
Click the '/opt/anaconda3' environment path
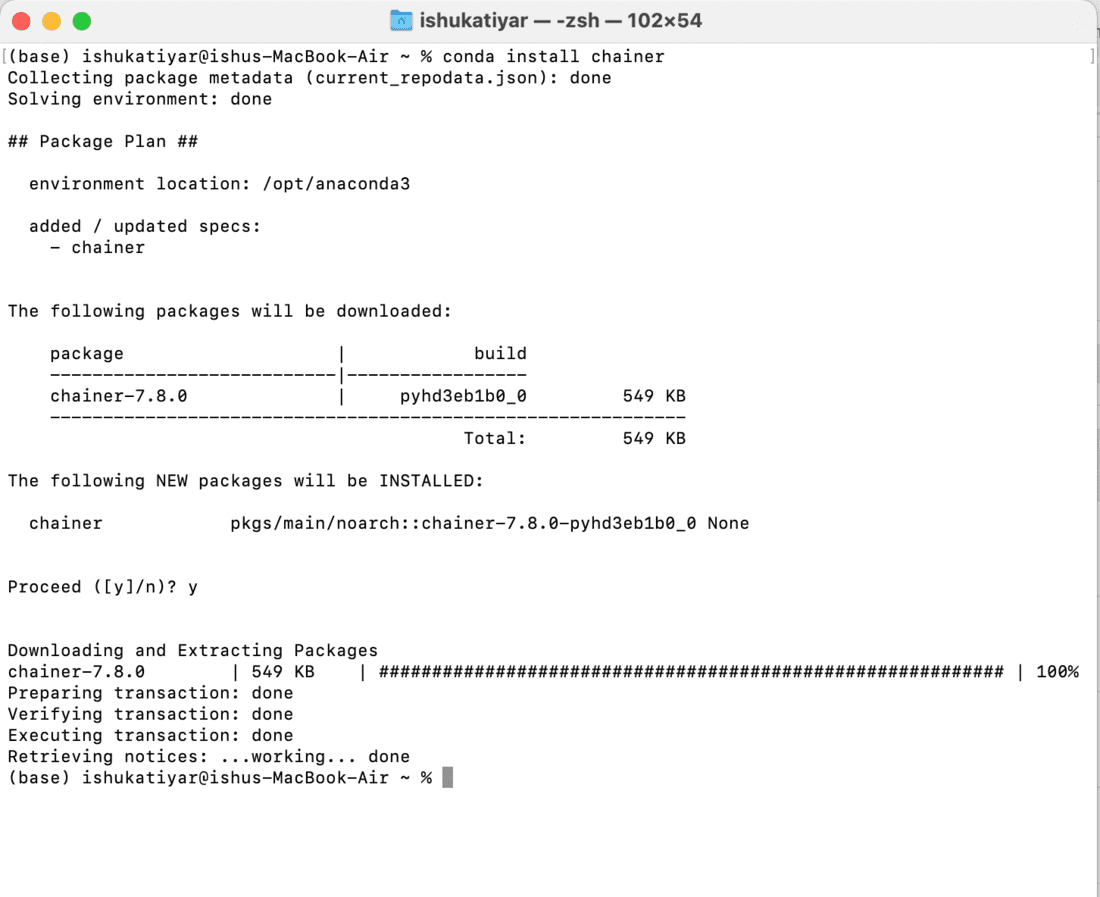(x=336, y=184)
